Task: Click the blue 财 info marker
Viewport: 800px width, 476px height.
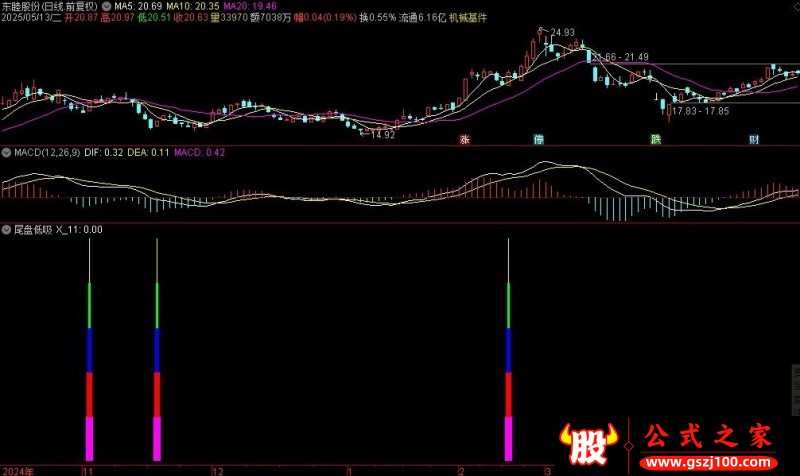Action: click(754, 139)
